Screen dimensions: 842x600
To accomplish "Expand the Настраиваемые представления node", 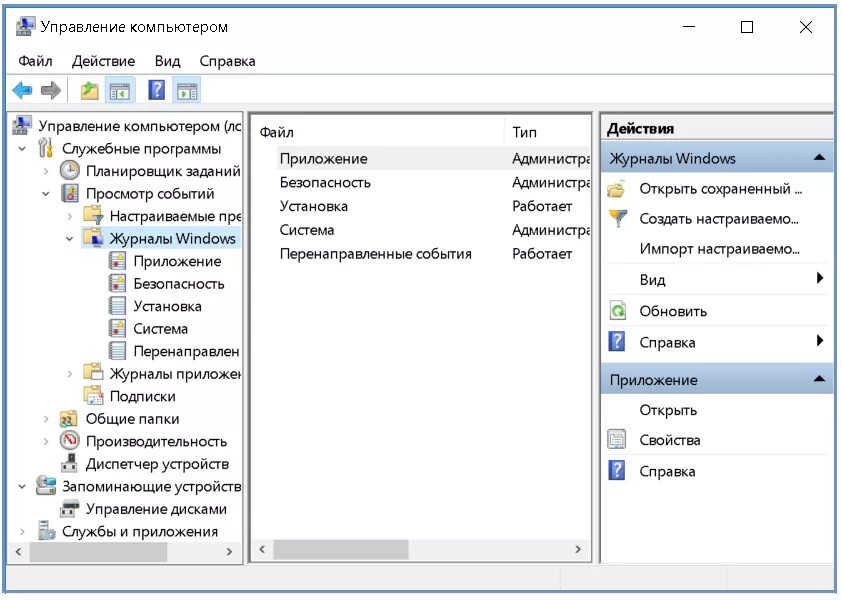I will click(x=70, y=216).
